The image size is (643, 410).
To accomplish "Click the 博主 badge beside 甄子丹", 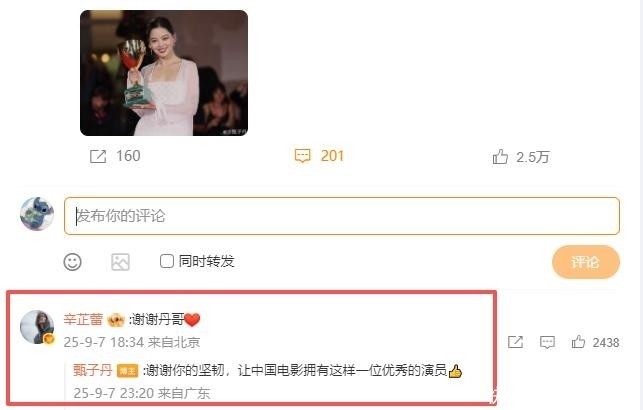I will [x=128, y=371].
